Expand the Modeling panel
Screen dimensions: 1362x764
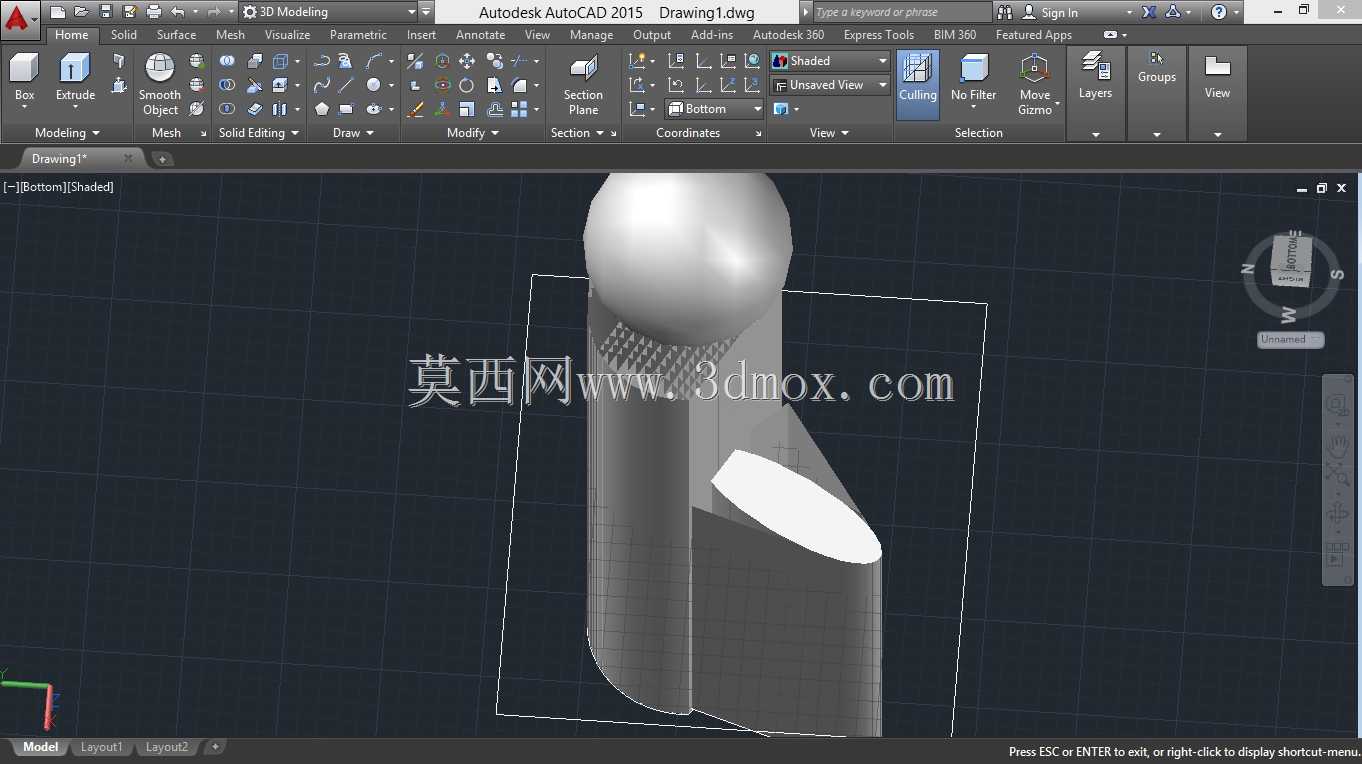point(67,133)
